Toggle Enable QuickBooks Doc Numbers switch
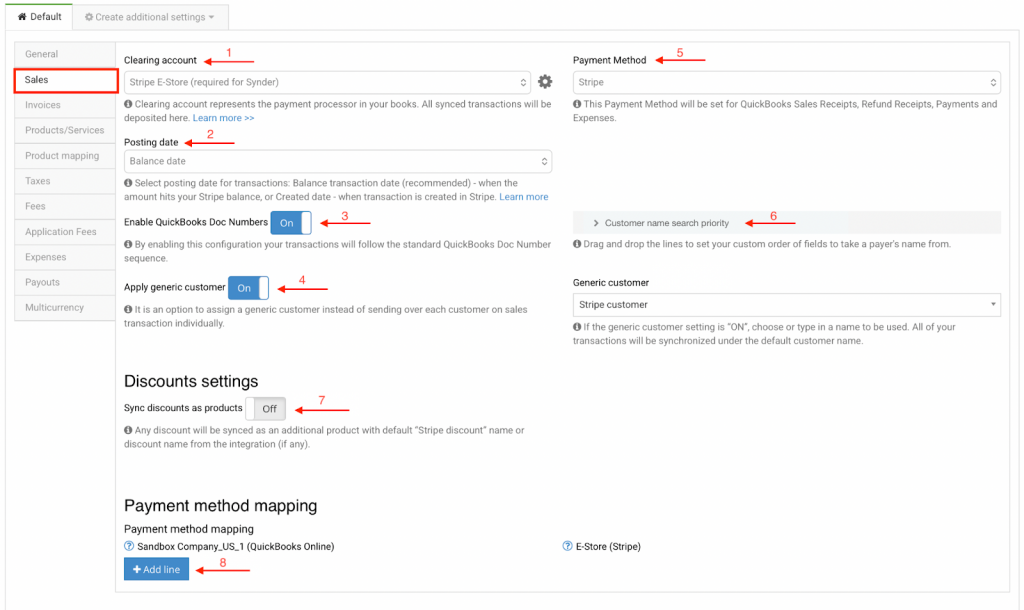The image size is (1024, 610). click(x=291, y=223)
